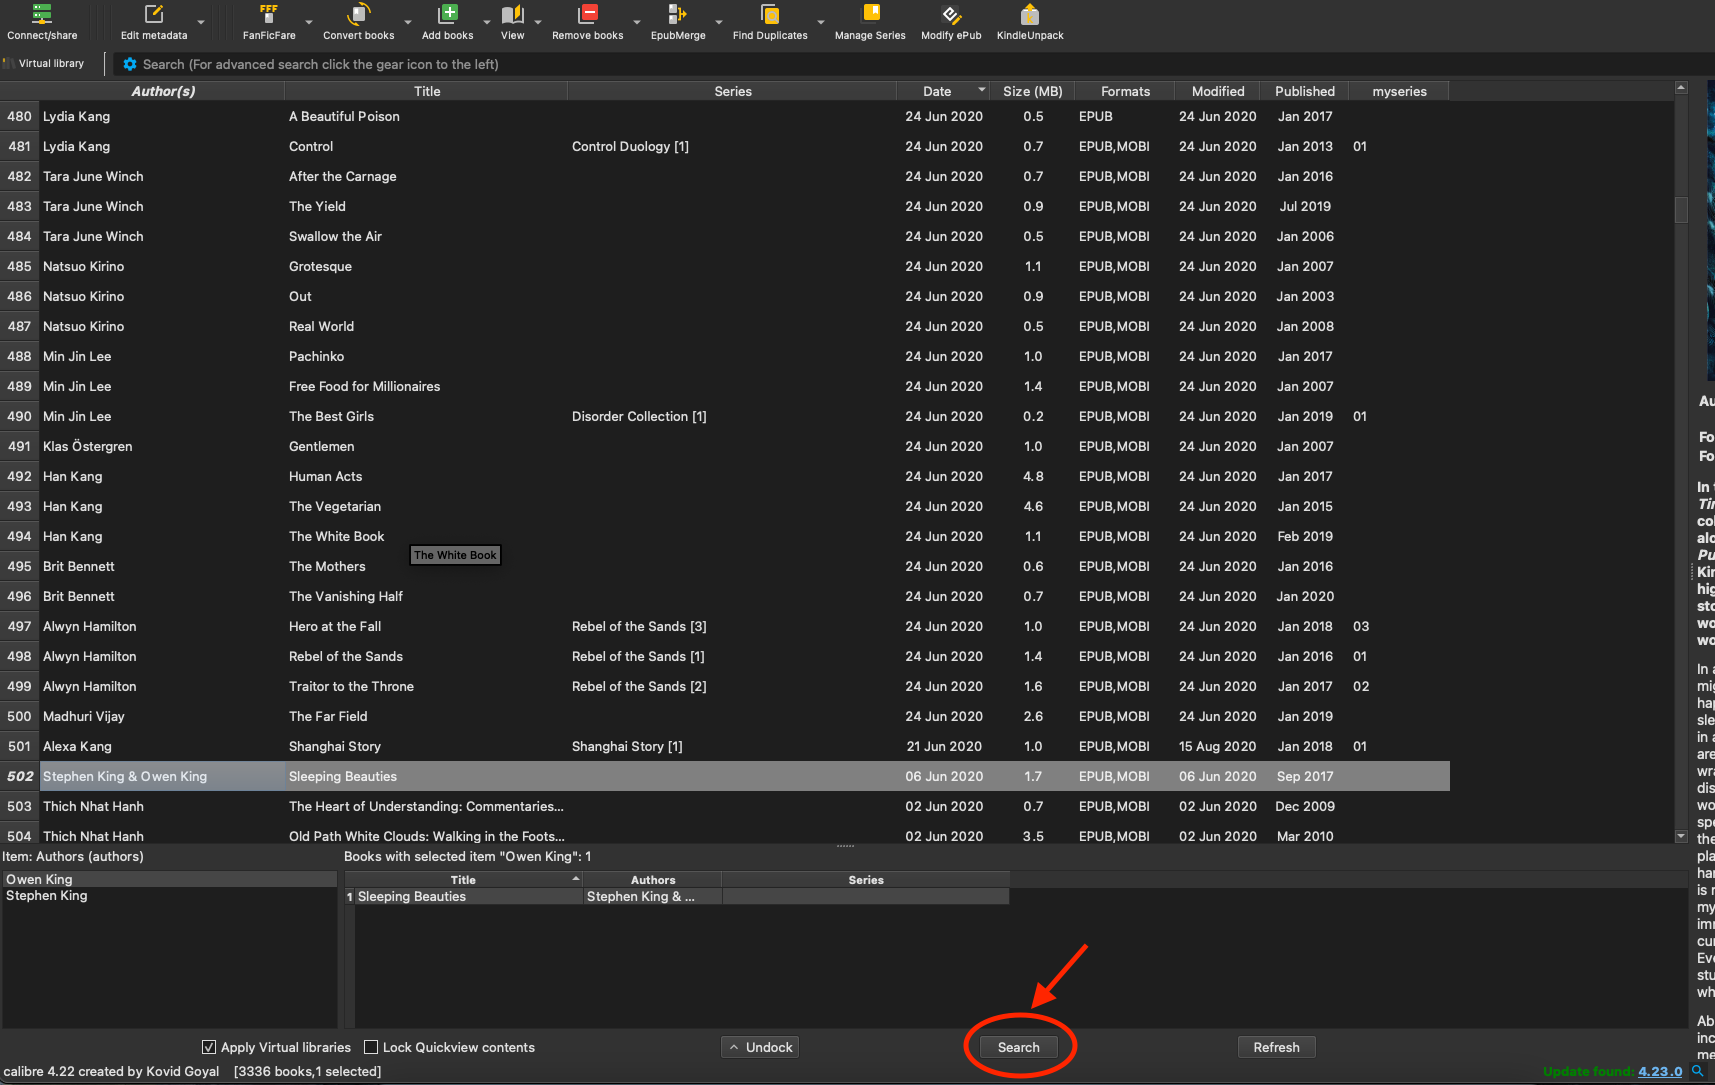Select the book Human Acts

coord(325,476)
